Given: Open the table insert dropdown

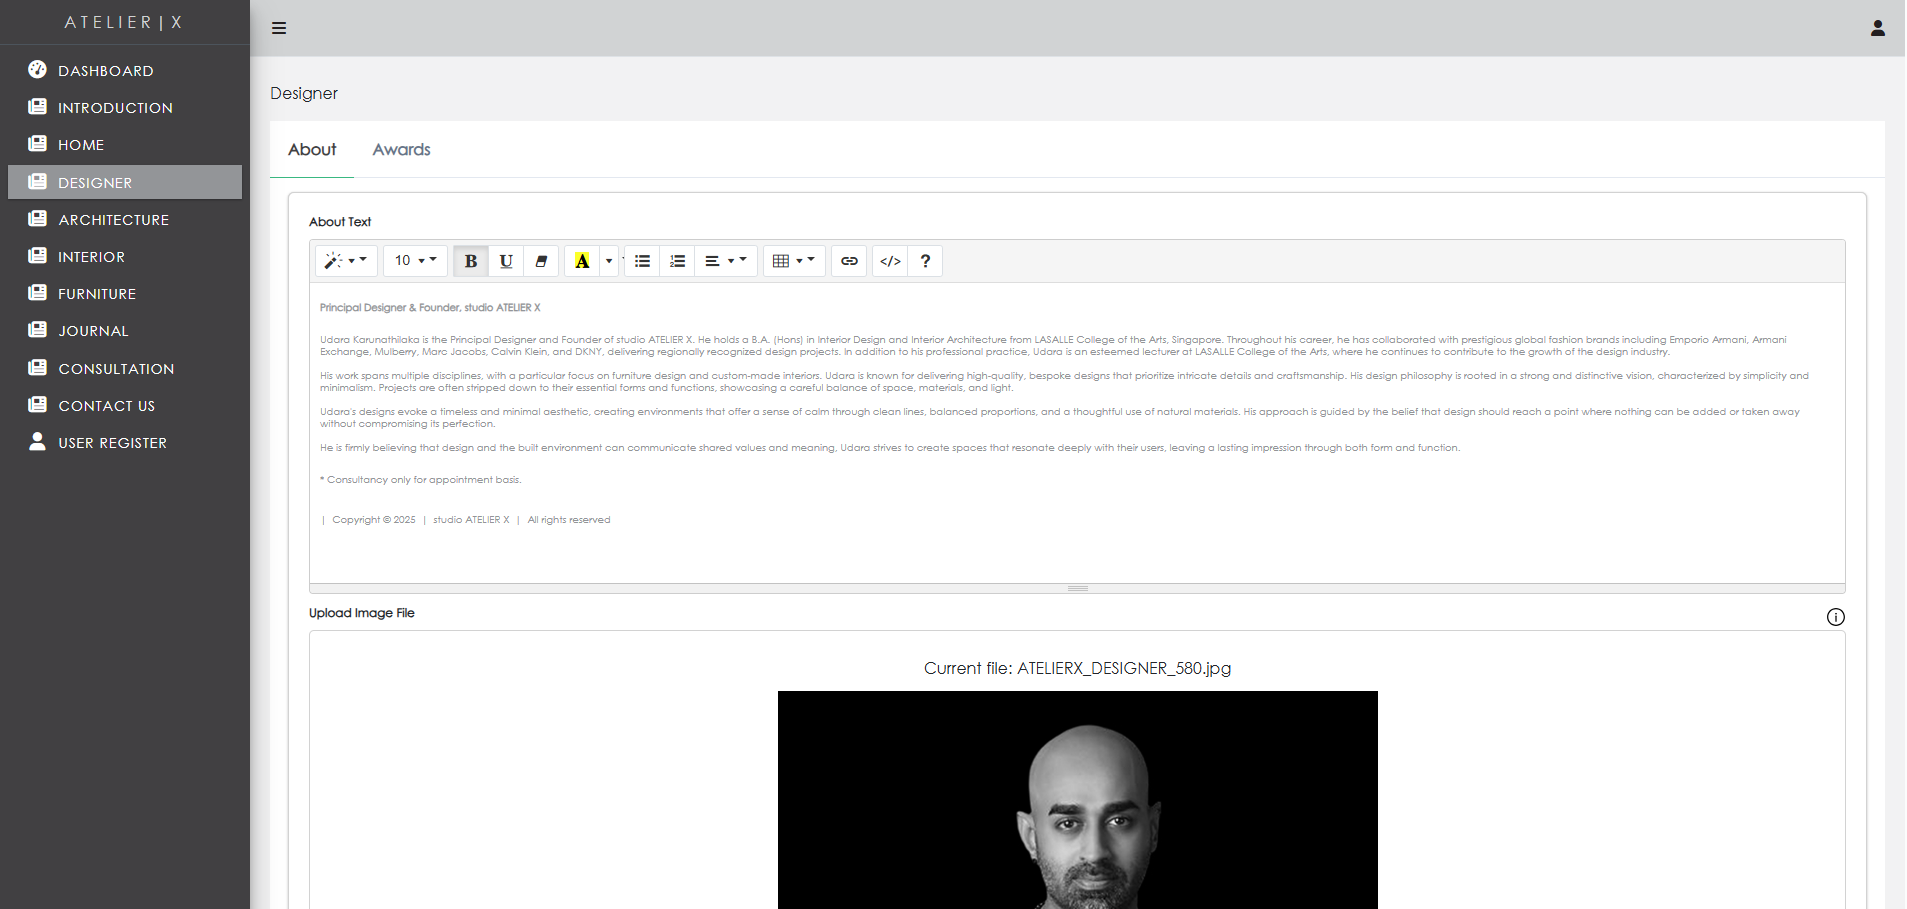Looking at the screenshot, I should (x=794, y=261).
